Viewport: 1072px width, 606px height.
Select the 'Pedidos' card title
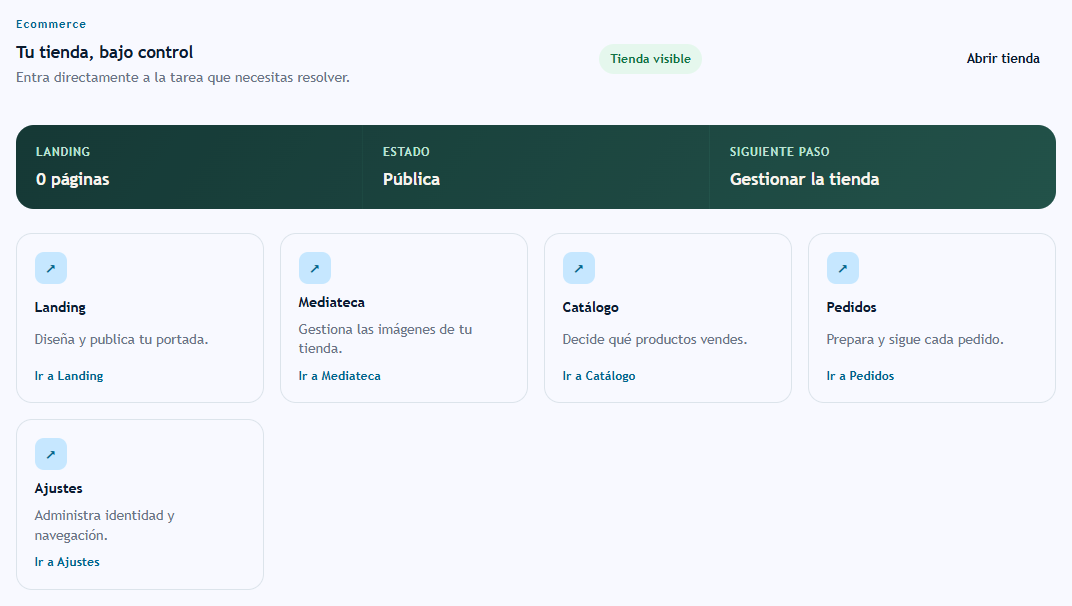pyautogui.click(x=851, y=307)
